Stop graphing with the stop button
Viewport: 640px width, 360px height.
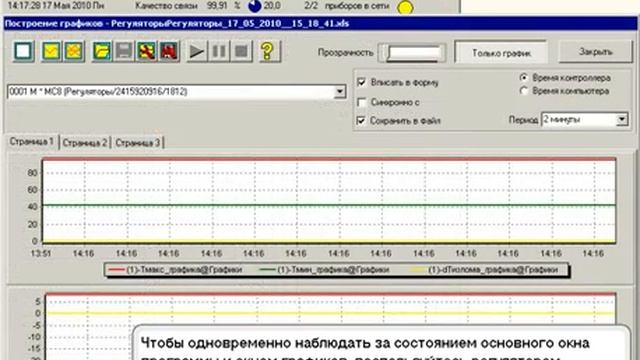pyautogui.click(x=241, y=51)
